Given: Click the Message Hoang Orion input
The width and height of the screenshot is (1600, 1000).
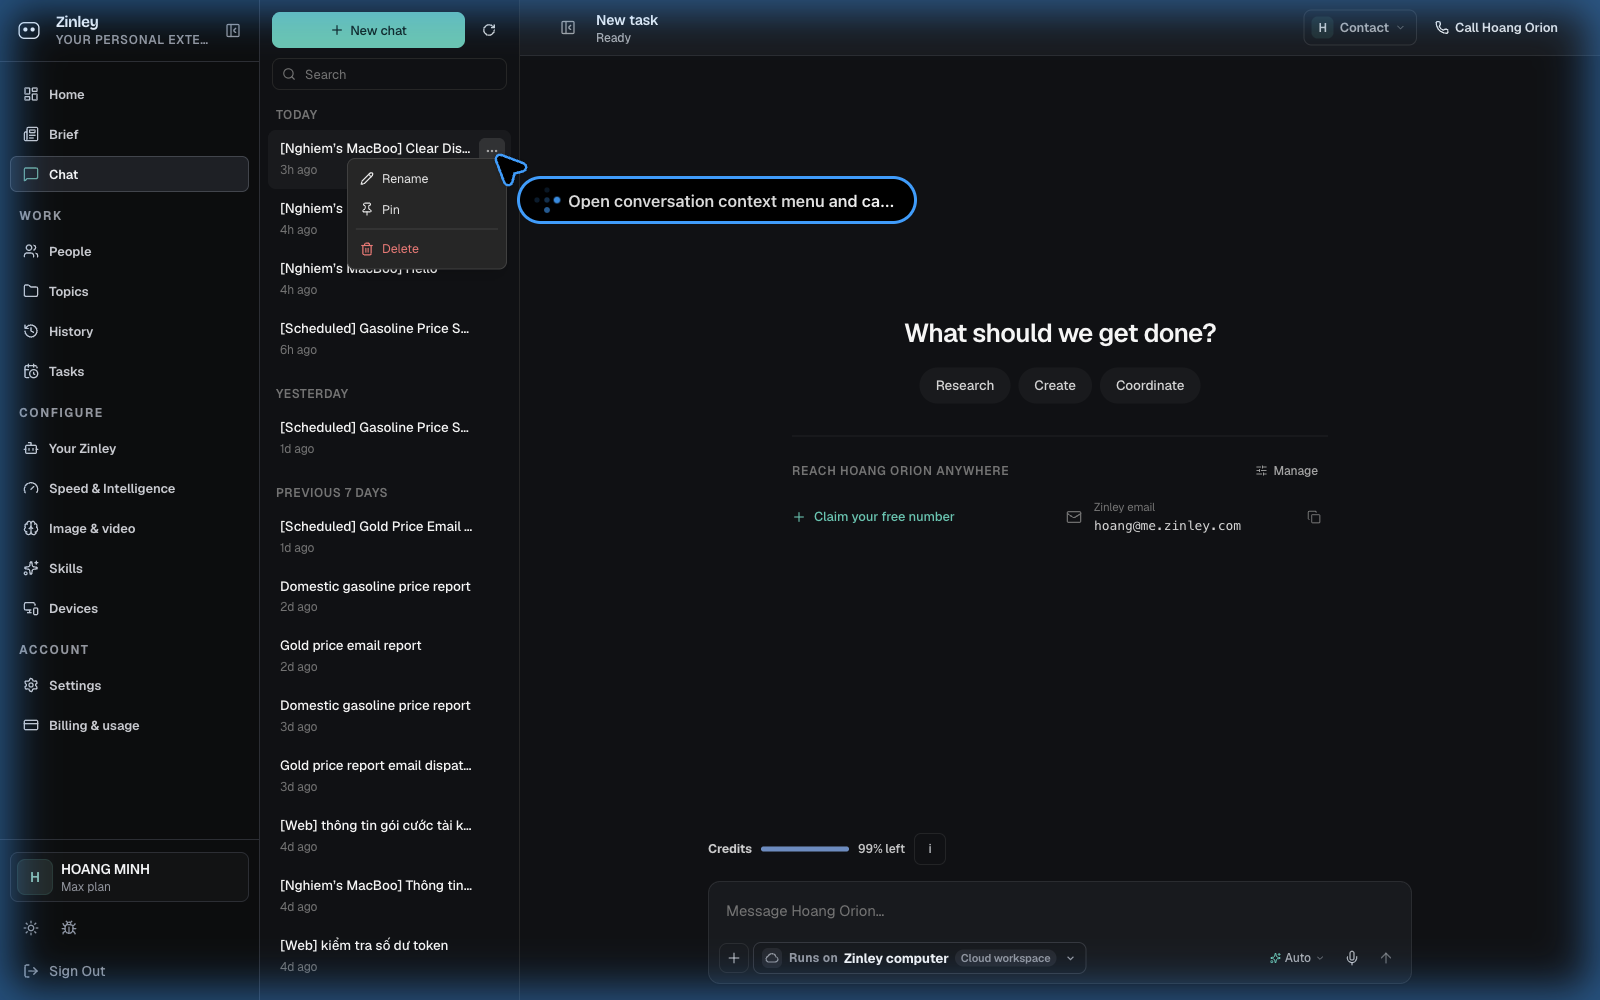Looking at the screenshot, I should click(1059, 911).
